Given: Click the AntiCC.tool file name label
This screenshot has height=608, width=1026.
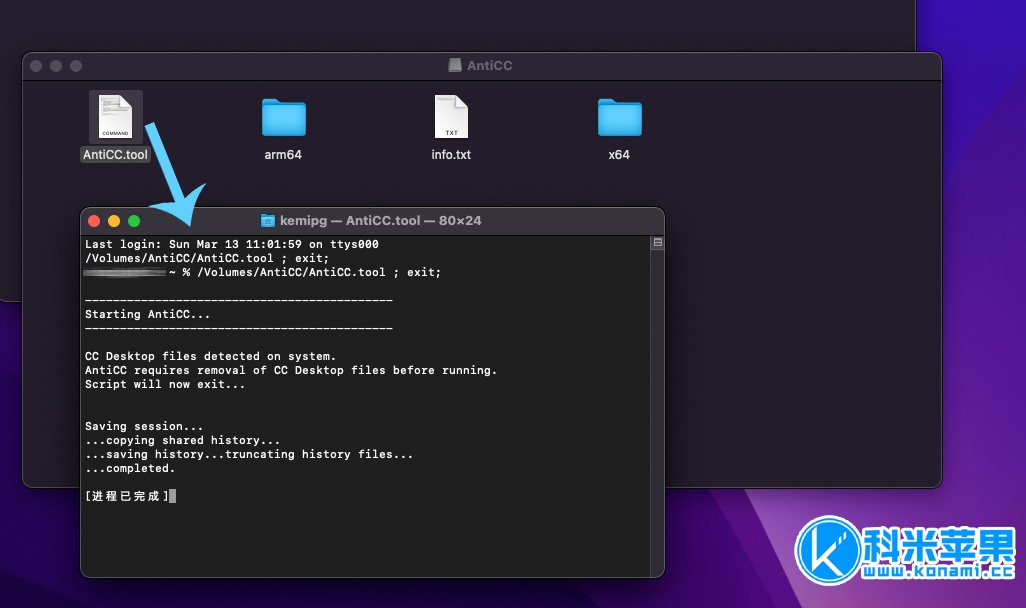Looking at the screenshot, I should 115,154.
